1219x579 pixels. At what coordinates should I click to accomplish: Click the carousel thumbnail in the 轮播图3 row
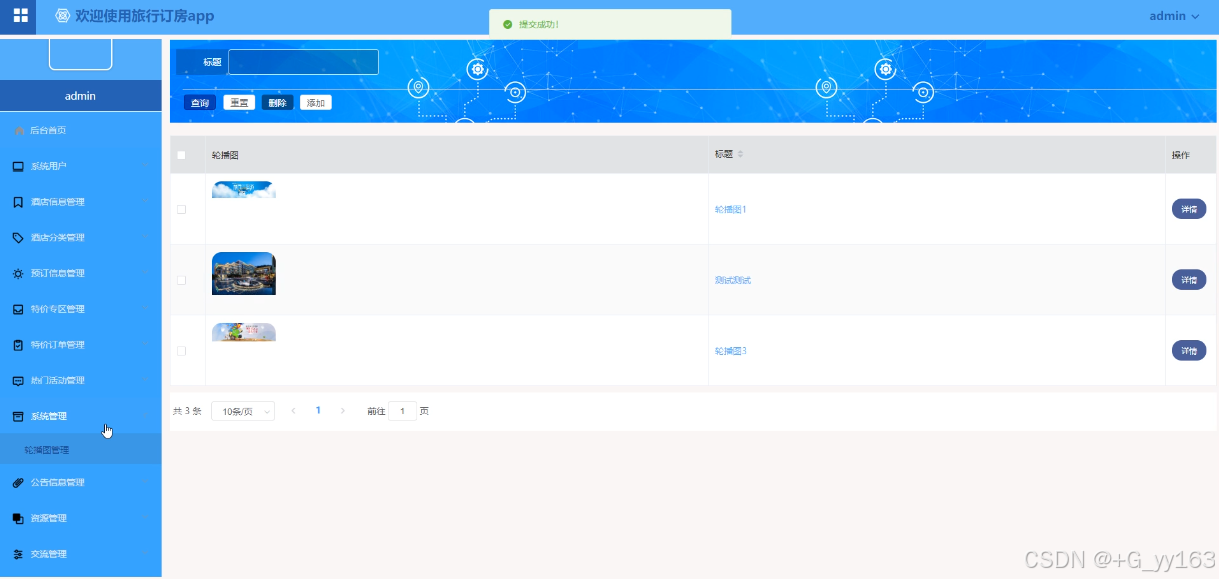[x=244, y=332]
